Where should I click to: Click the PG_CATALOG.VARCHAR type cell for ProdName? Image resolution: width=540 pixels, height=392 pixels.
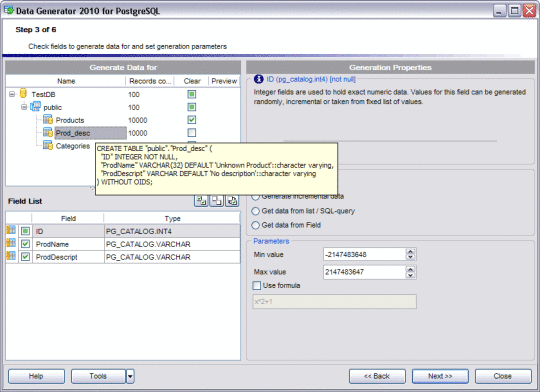[172, 244]
